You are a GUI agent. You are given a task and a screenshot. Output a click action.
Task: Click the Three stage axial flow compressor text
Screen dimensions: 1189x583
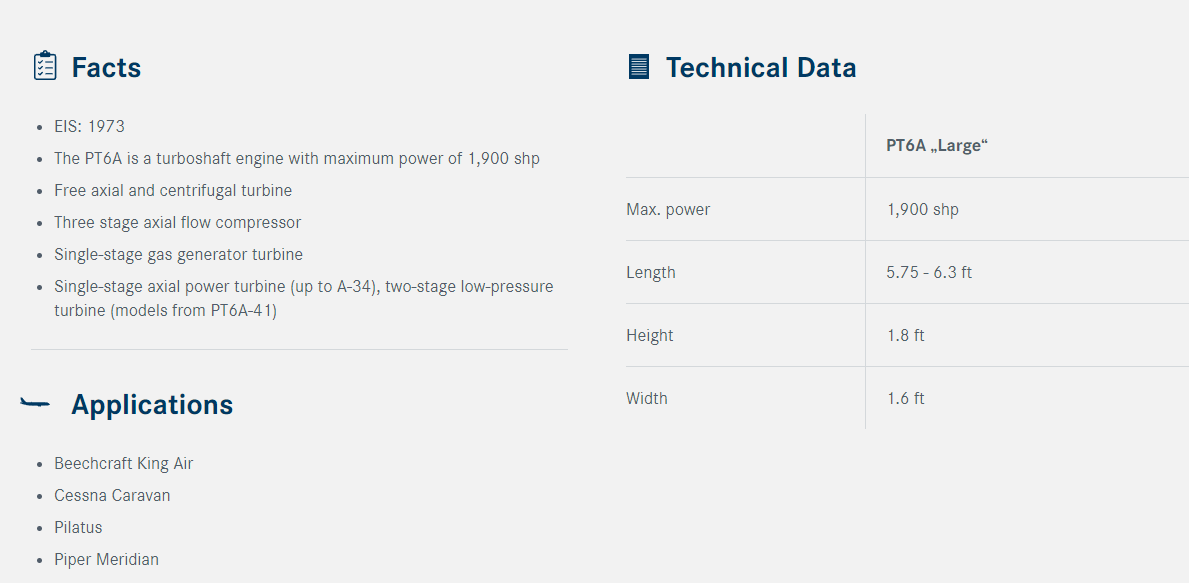click(x=177, y=222)
